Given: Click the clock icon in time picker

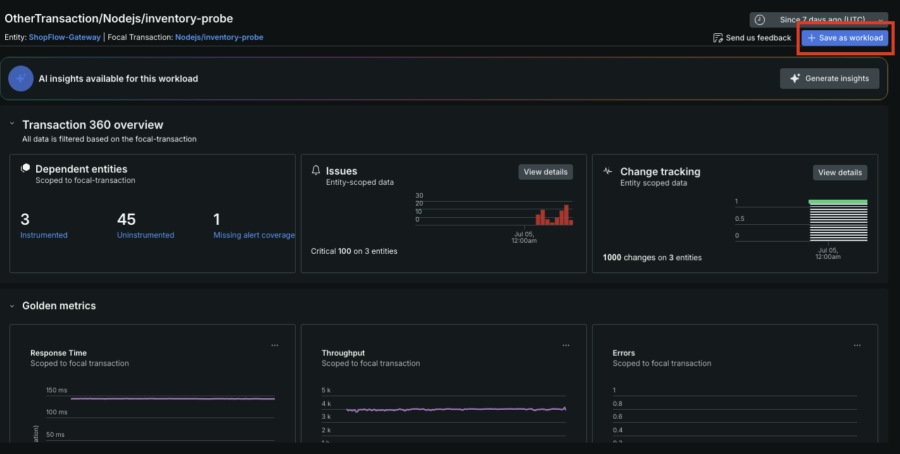Looking at the screenshot, I should (759, 20).
